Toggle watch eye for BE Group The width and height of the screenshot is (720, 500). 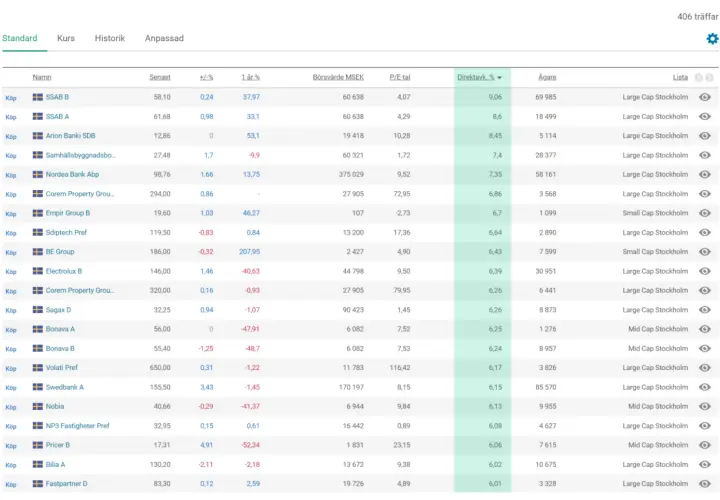(705, 252)
